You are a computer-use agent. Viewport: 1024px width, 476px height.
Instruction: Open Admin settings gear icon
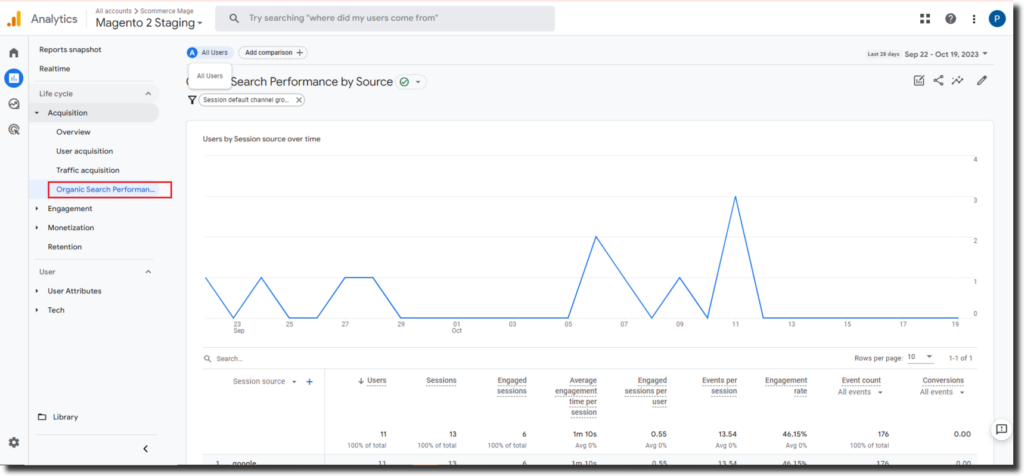13,442
